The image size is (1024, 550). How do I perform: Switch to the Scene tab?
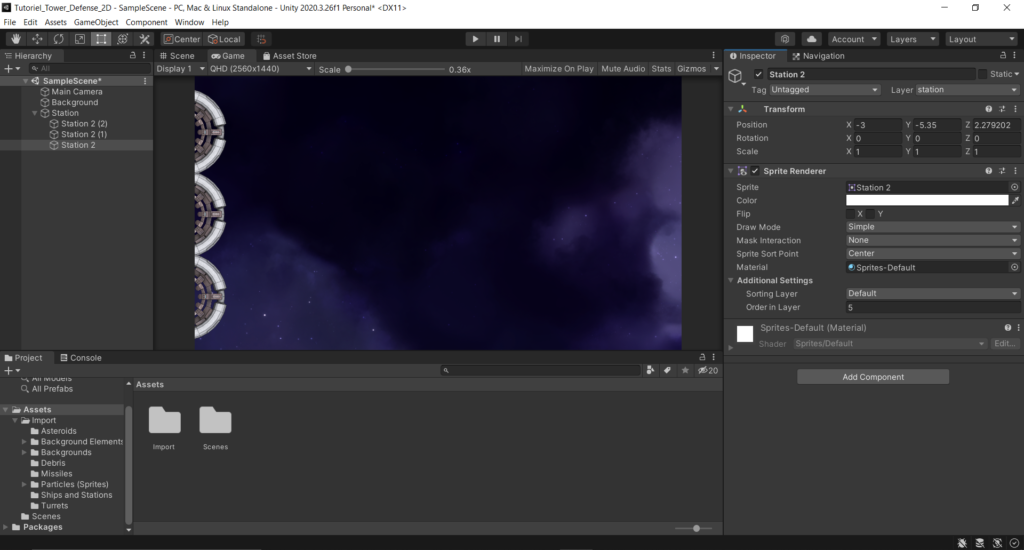click(x=177, y=56)
